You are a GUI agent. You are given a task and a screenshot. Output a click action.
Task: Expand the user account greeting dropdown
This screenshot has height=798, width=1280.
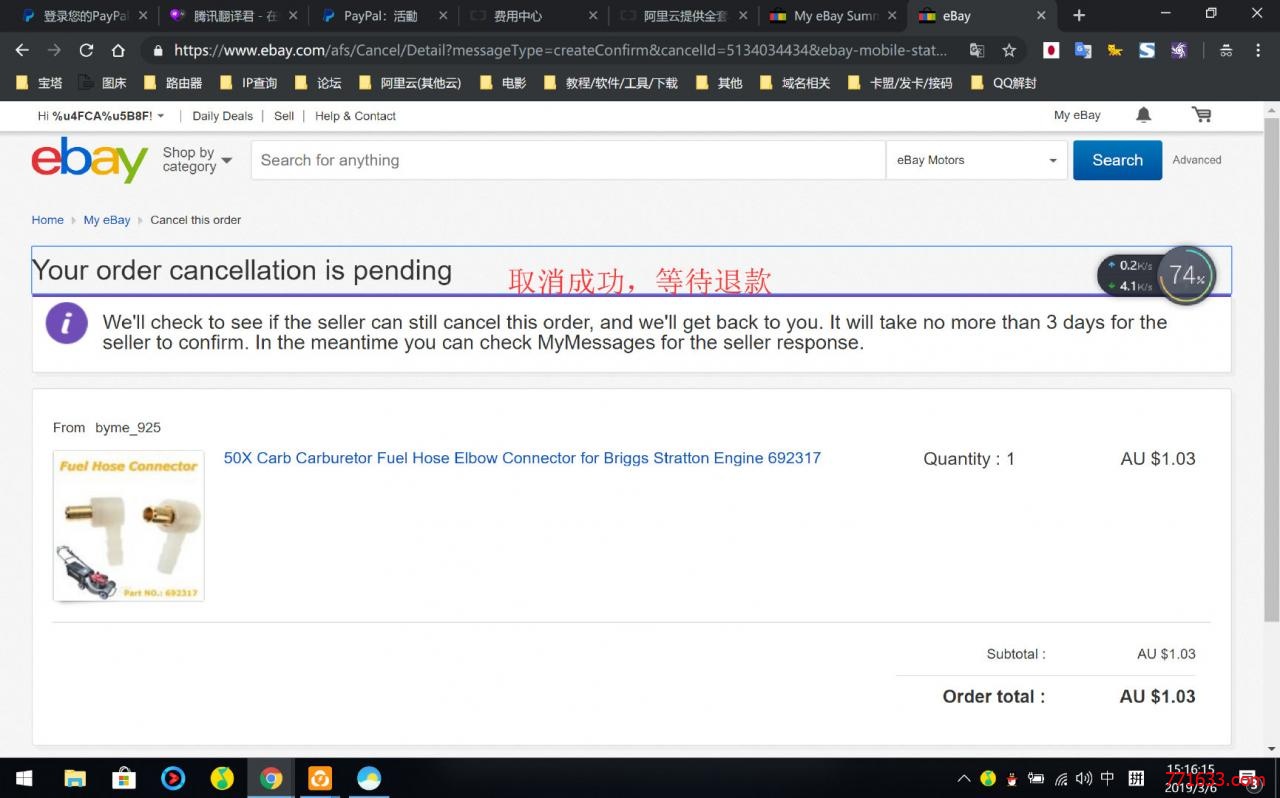[101, 116]
